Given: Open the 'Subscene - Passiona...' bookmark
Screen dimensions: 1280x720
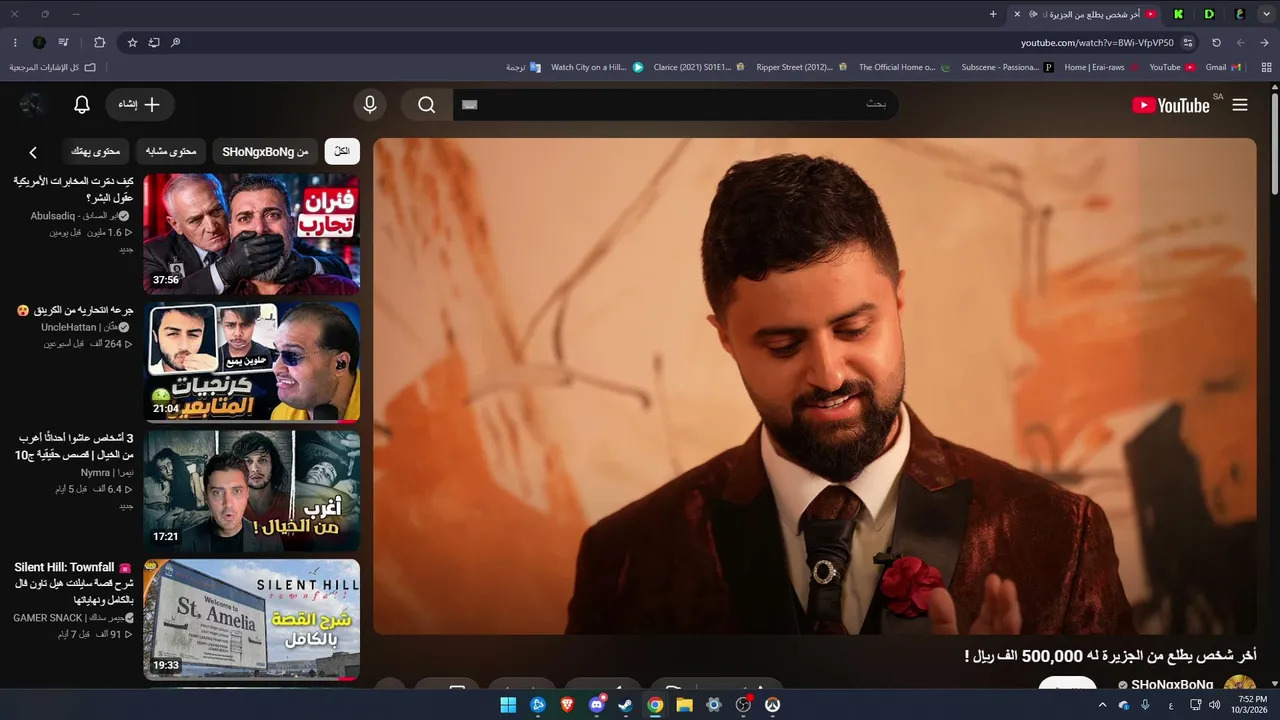Looking at the screenshot, I should coord(1007,67).
